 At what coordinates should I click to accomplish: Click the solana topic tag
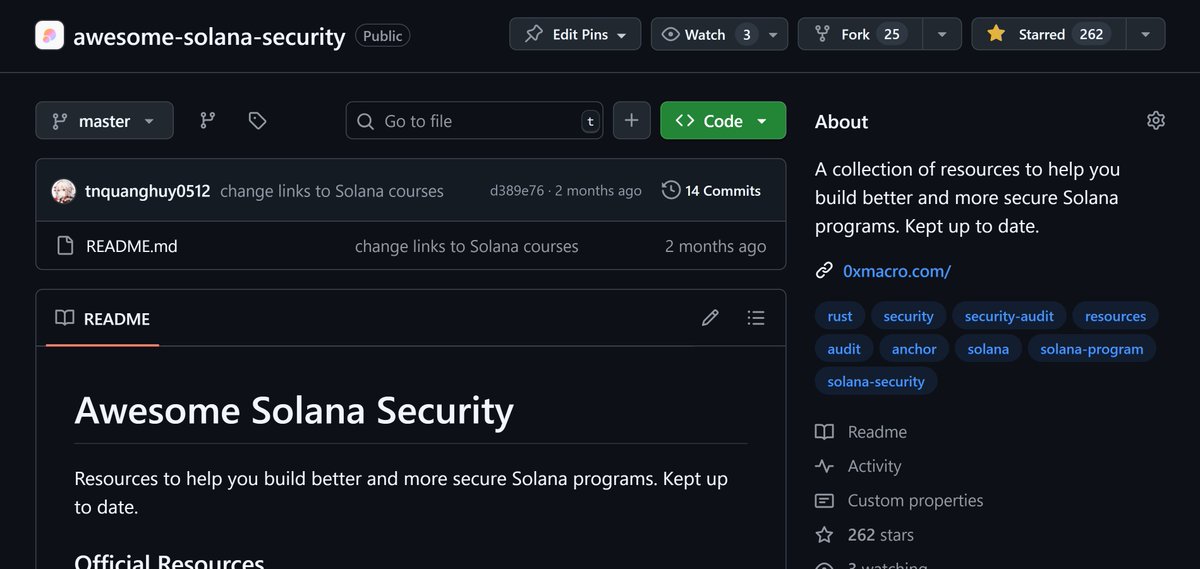pyautogui.click(x=988, y=349)
